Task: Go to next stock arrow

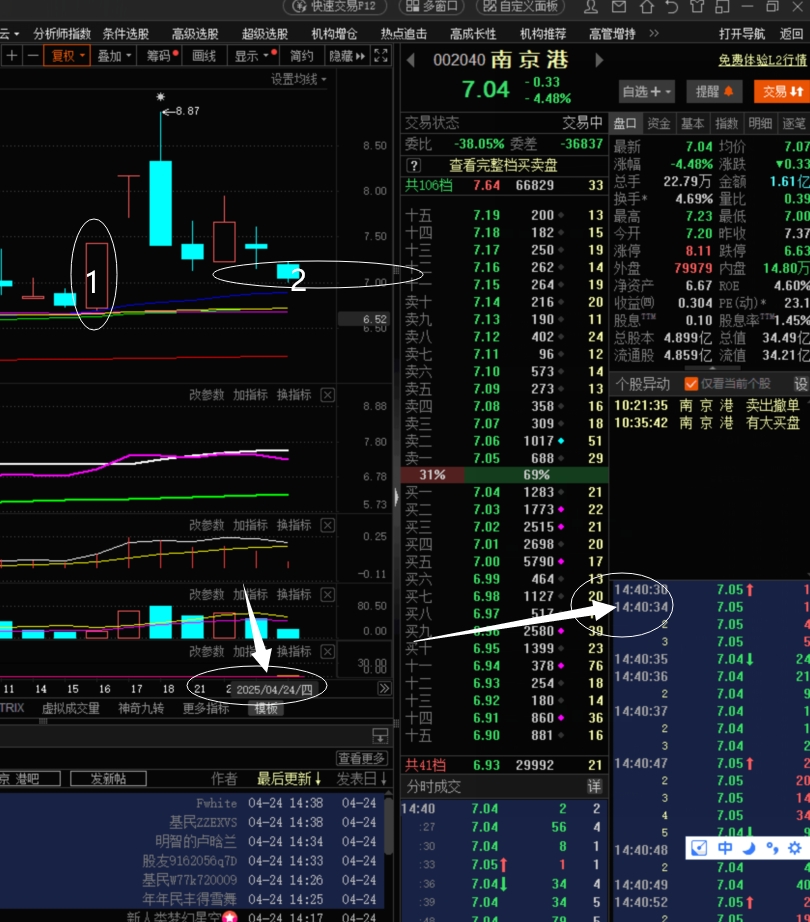Action: pos(599,60)
